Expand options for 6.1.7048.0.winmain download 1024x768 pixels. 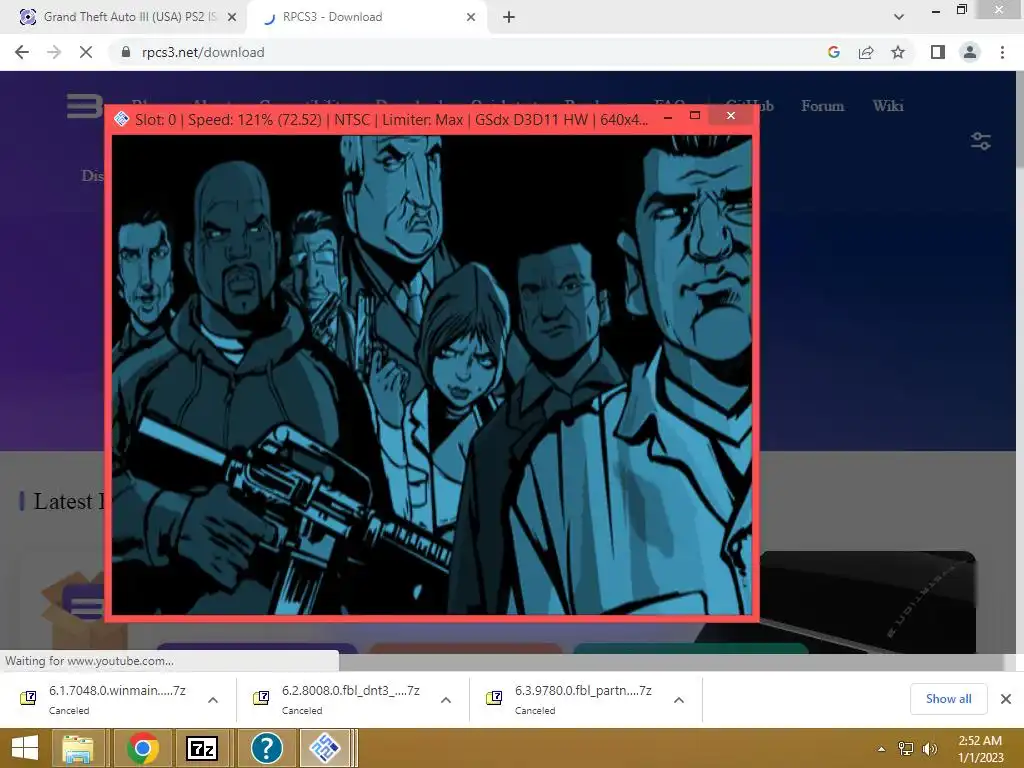213,700
